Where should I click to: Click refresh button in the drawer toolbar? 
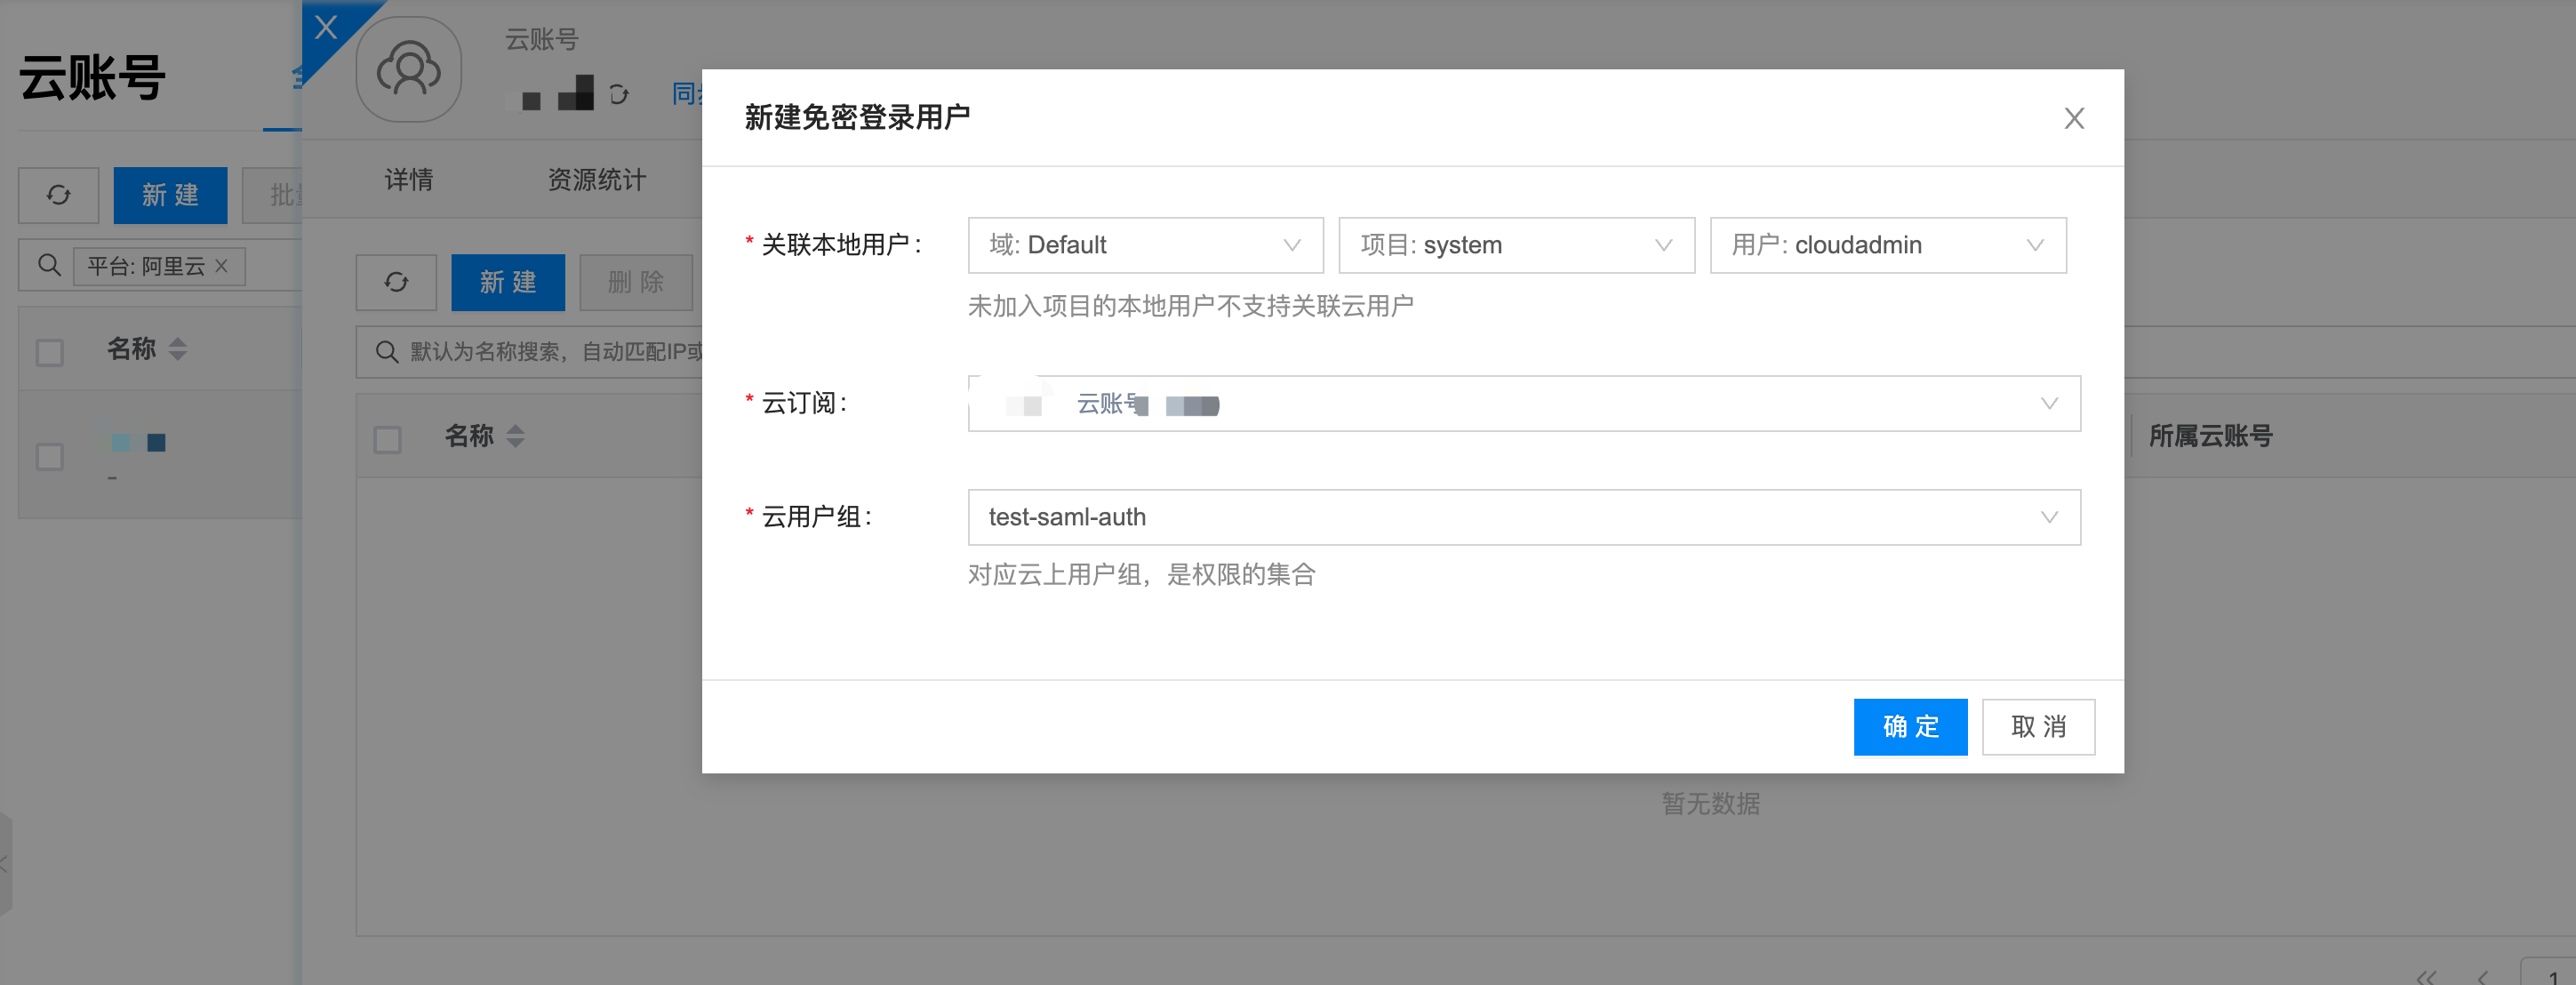[x=396, y=283]
